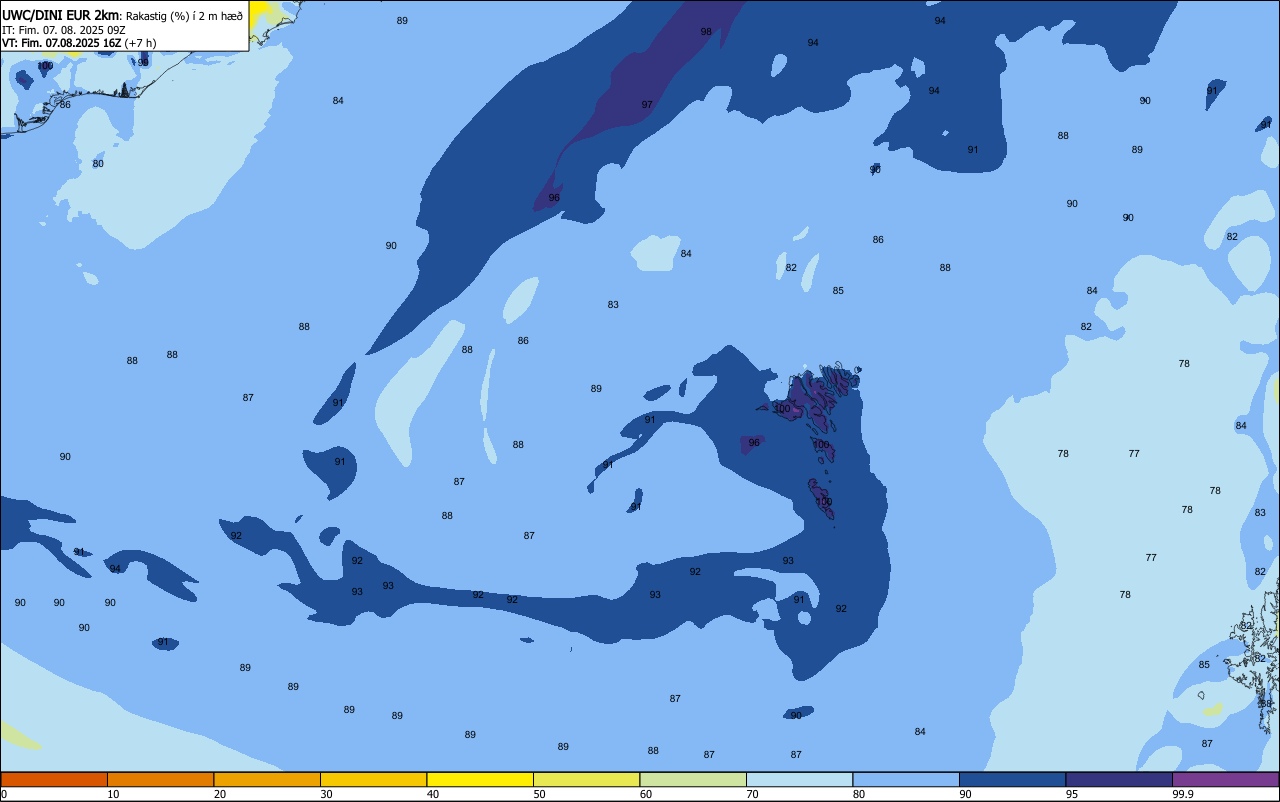Click the 40–50 bright yellow legend swatch
Screen dimensions: 1280x802
tap(480, 779)
